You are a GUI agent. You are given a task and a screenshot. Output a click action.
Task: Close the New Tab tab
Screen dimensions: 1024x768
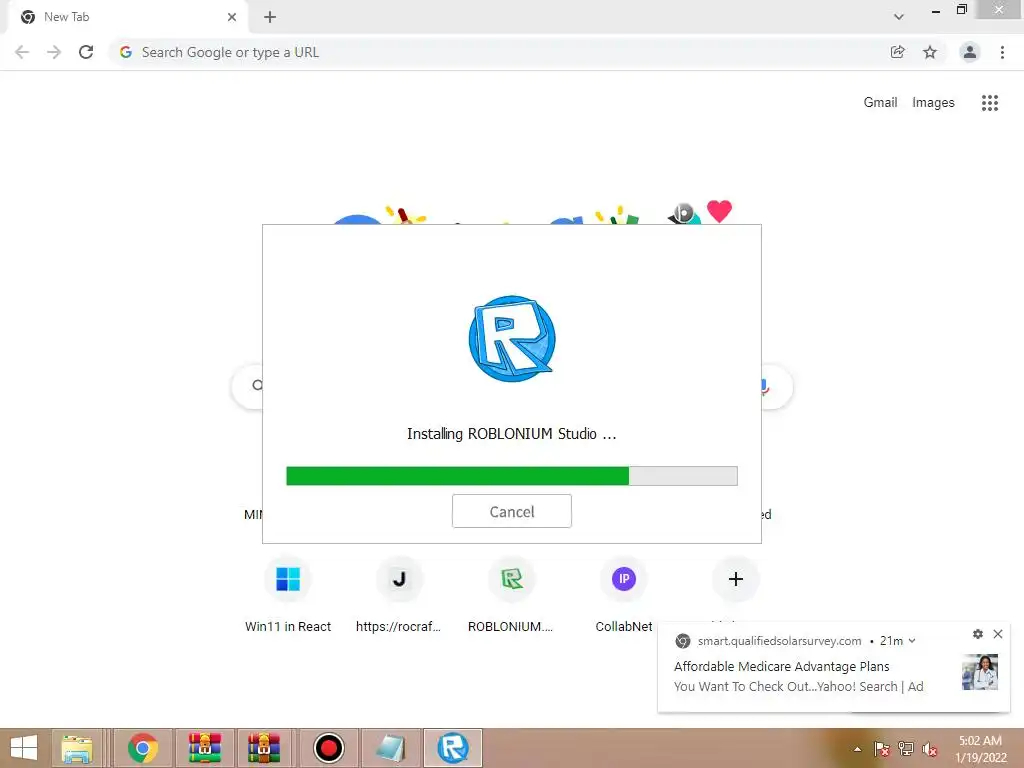click(x=232, y=17)
